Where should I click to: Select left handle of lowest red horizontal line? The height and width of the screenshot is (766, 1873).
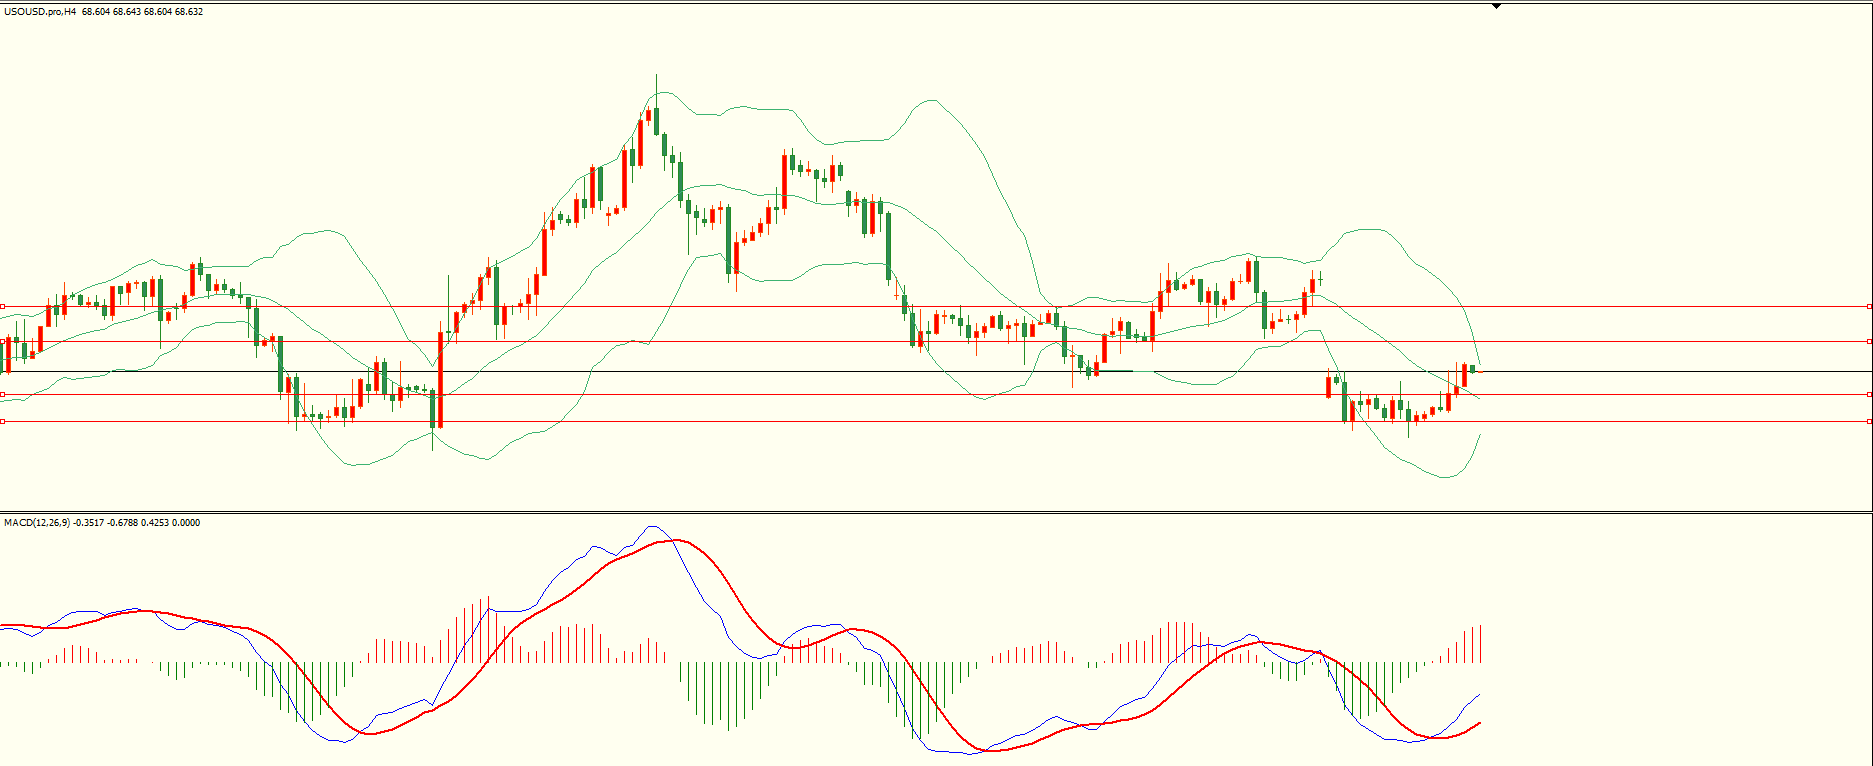point(3,422)
